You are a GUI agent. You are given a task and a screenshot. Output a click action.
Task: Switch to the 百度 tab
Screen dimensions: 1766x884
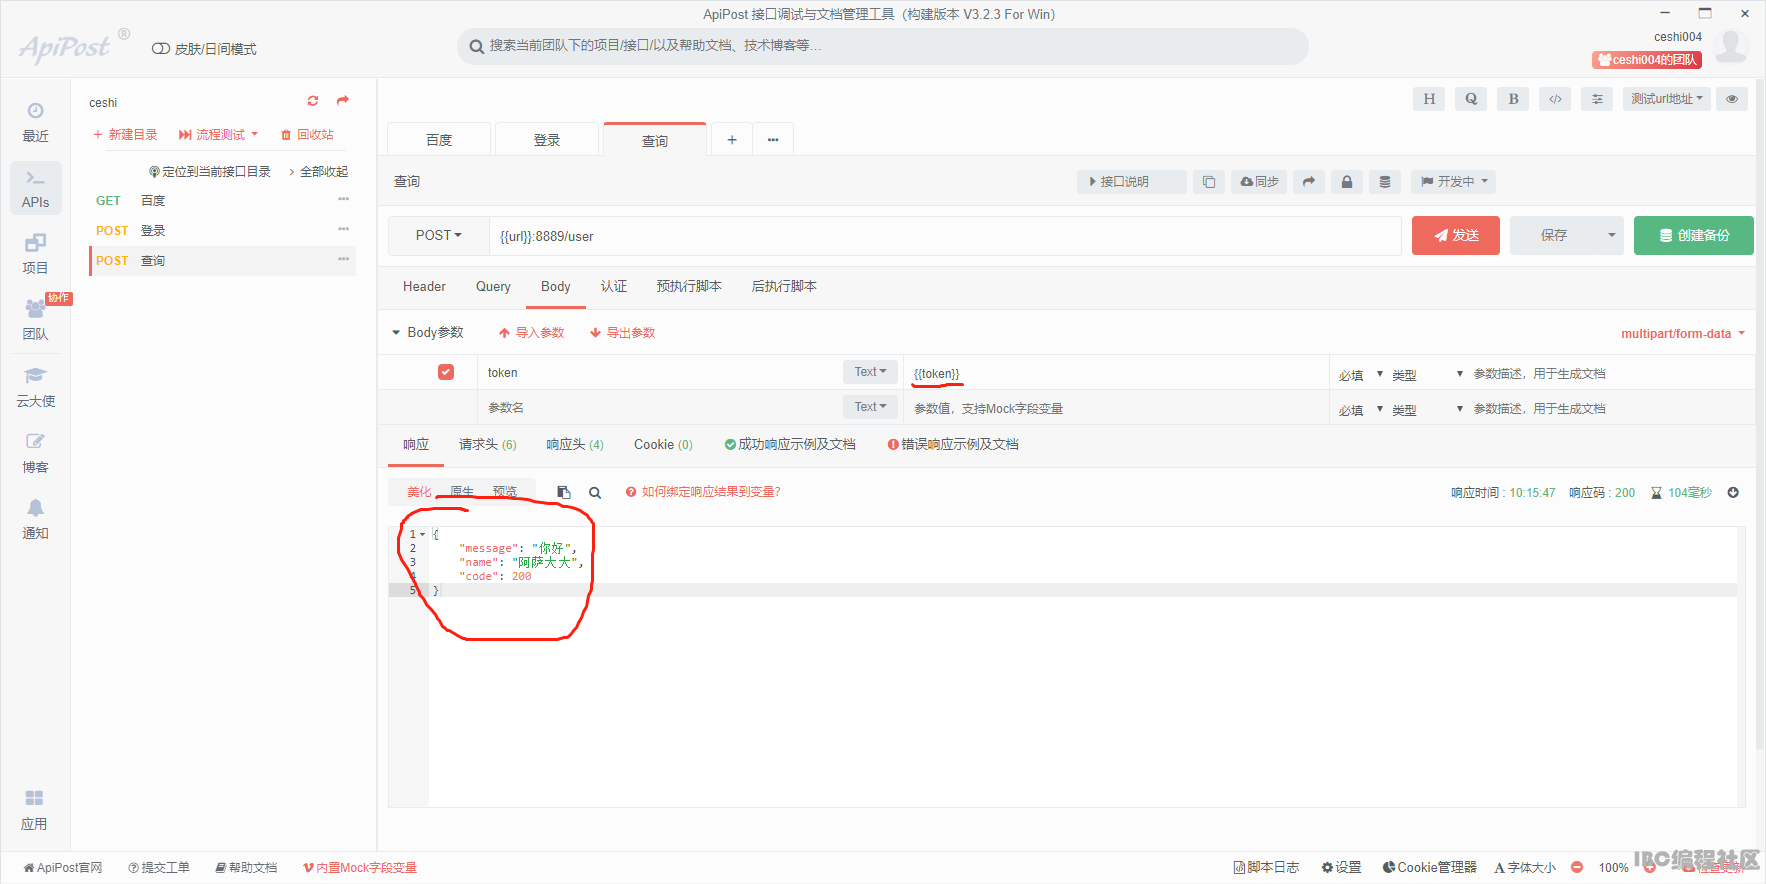[439, 140]
